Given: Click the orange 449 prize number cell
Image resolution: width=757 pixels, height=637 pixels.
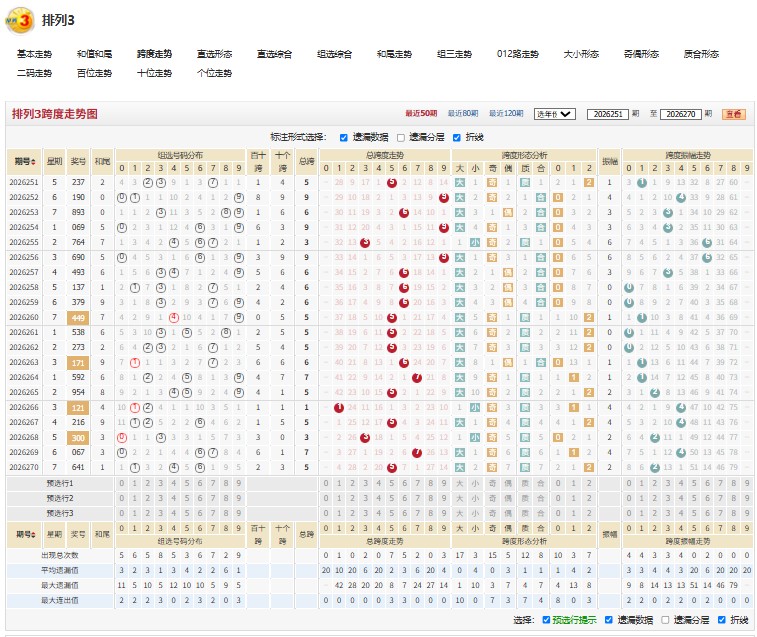Looking at the screenshot, I should (78, 318).
